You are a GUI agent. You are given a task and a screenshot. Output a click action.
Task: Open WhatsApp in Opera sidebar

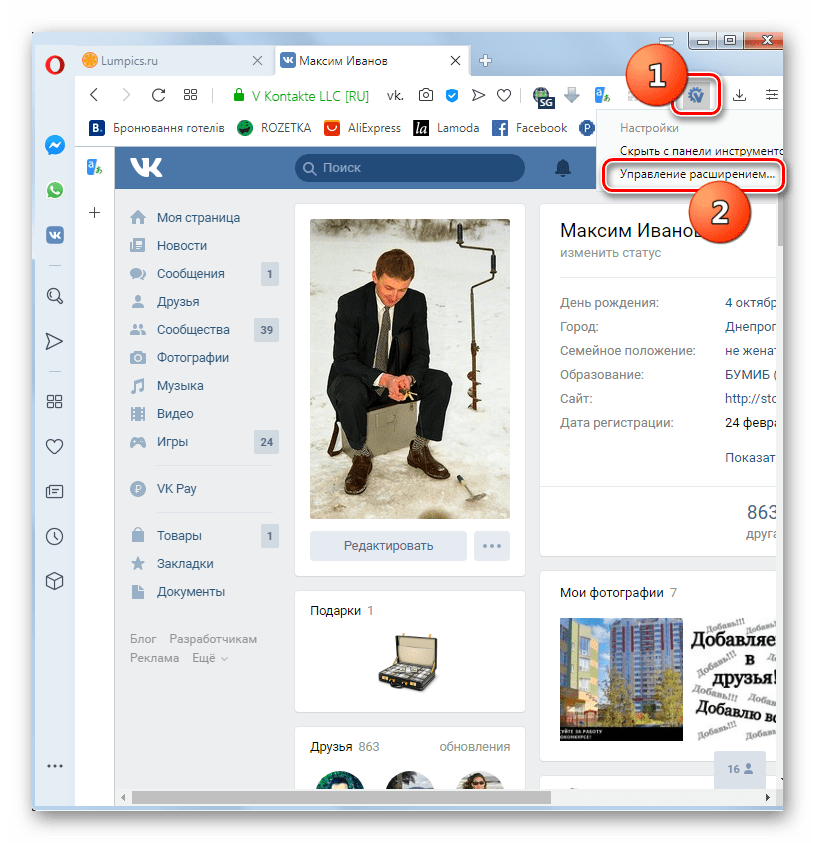55,189
